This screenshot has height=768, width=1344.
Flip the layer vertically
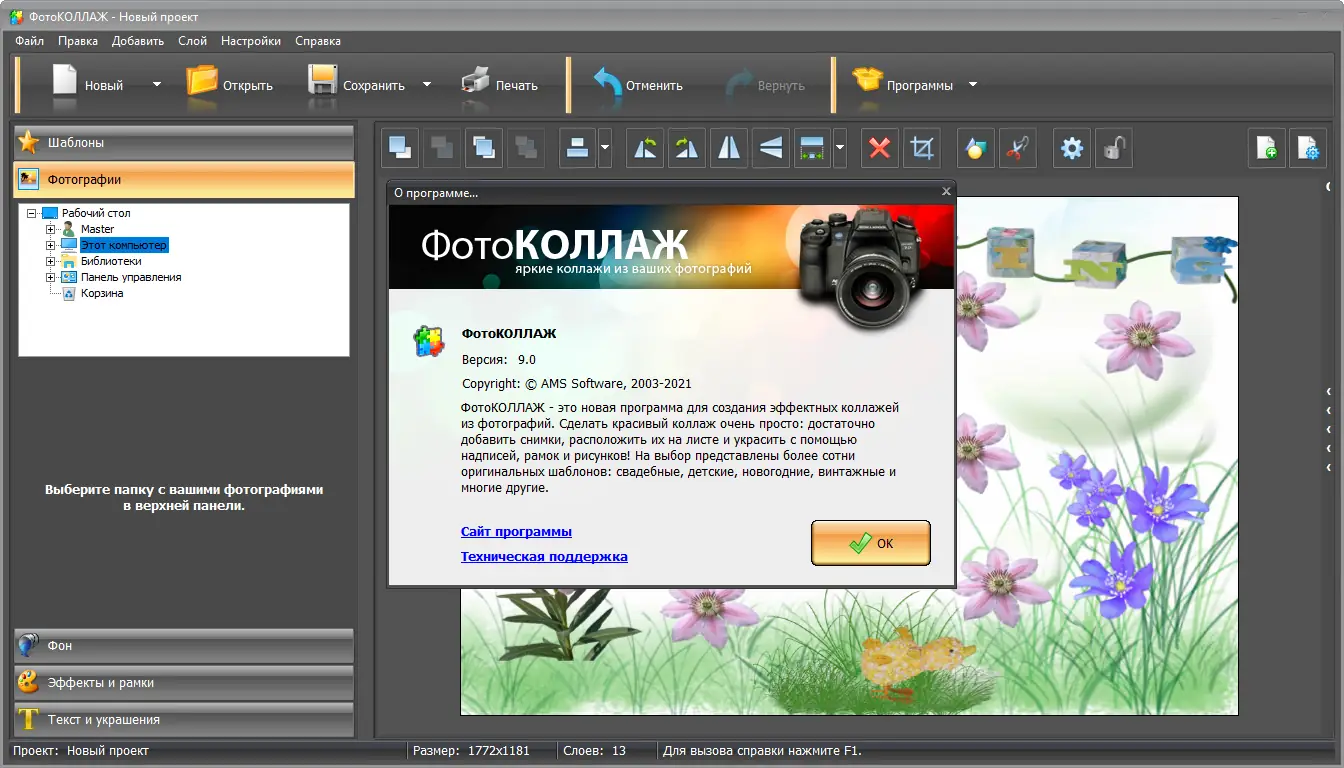pos(771,148)
